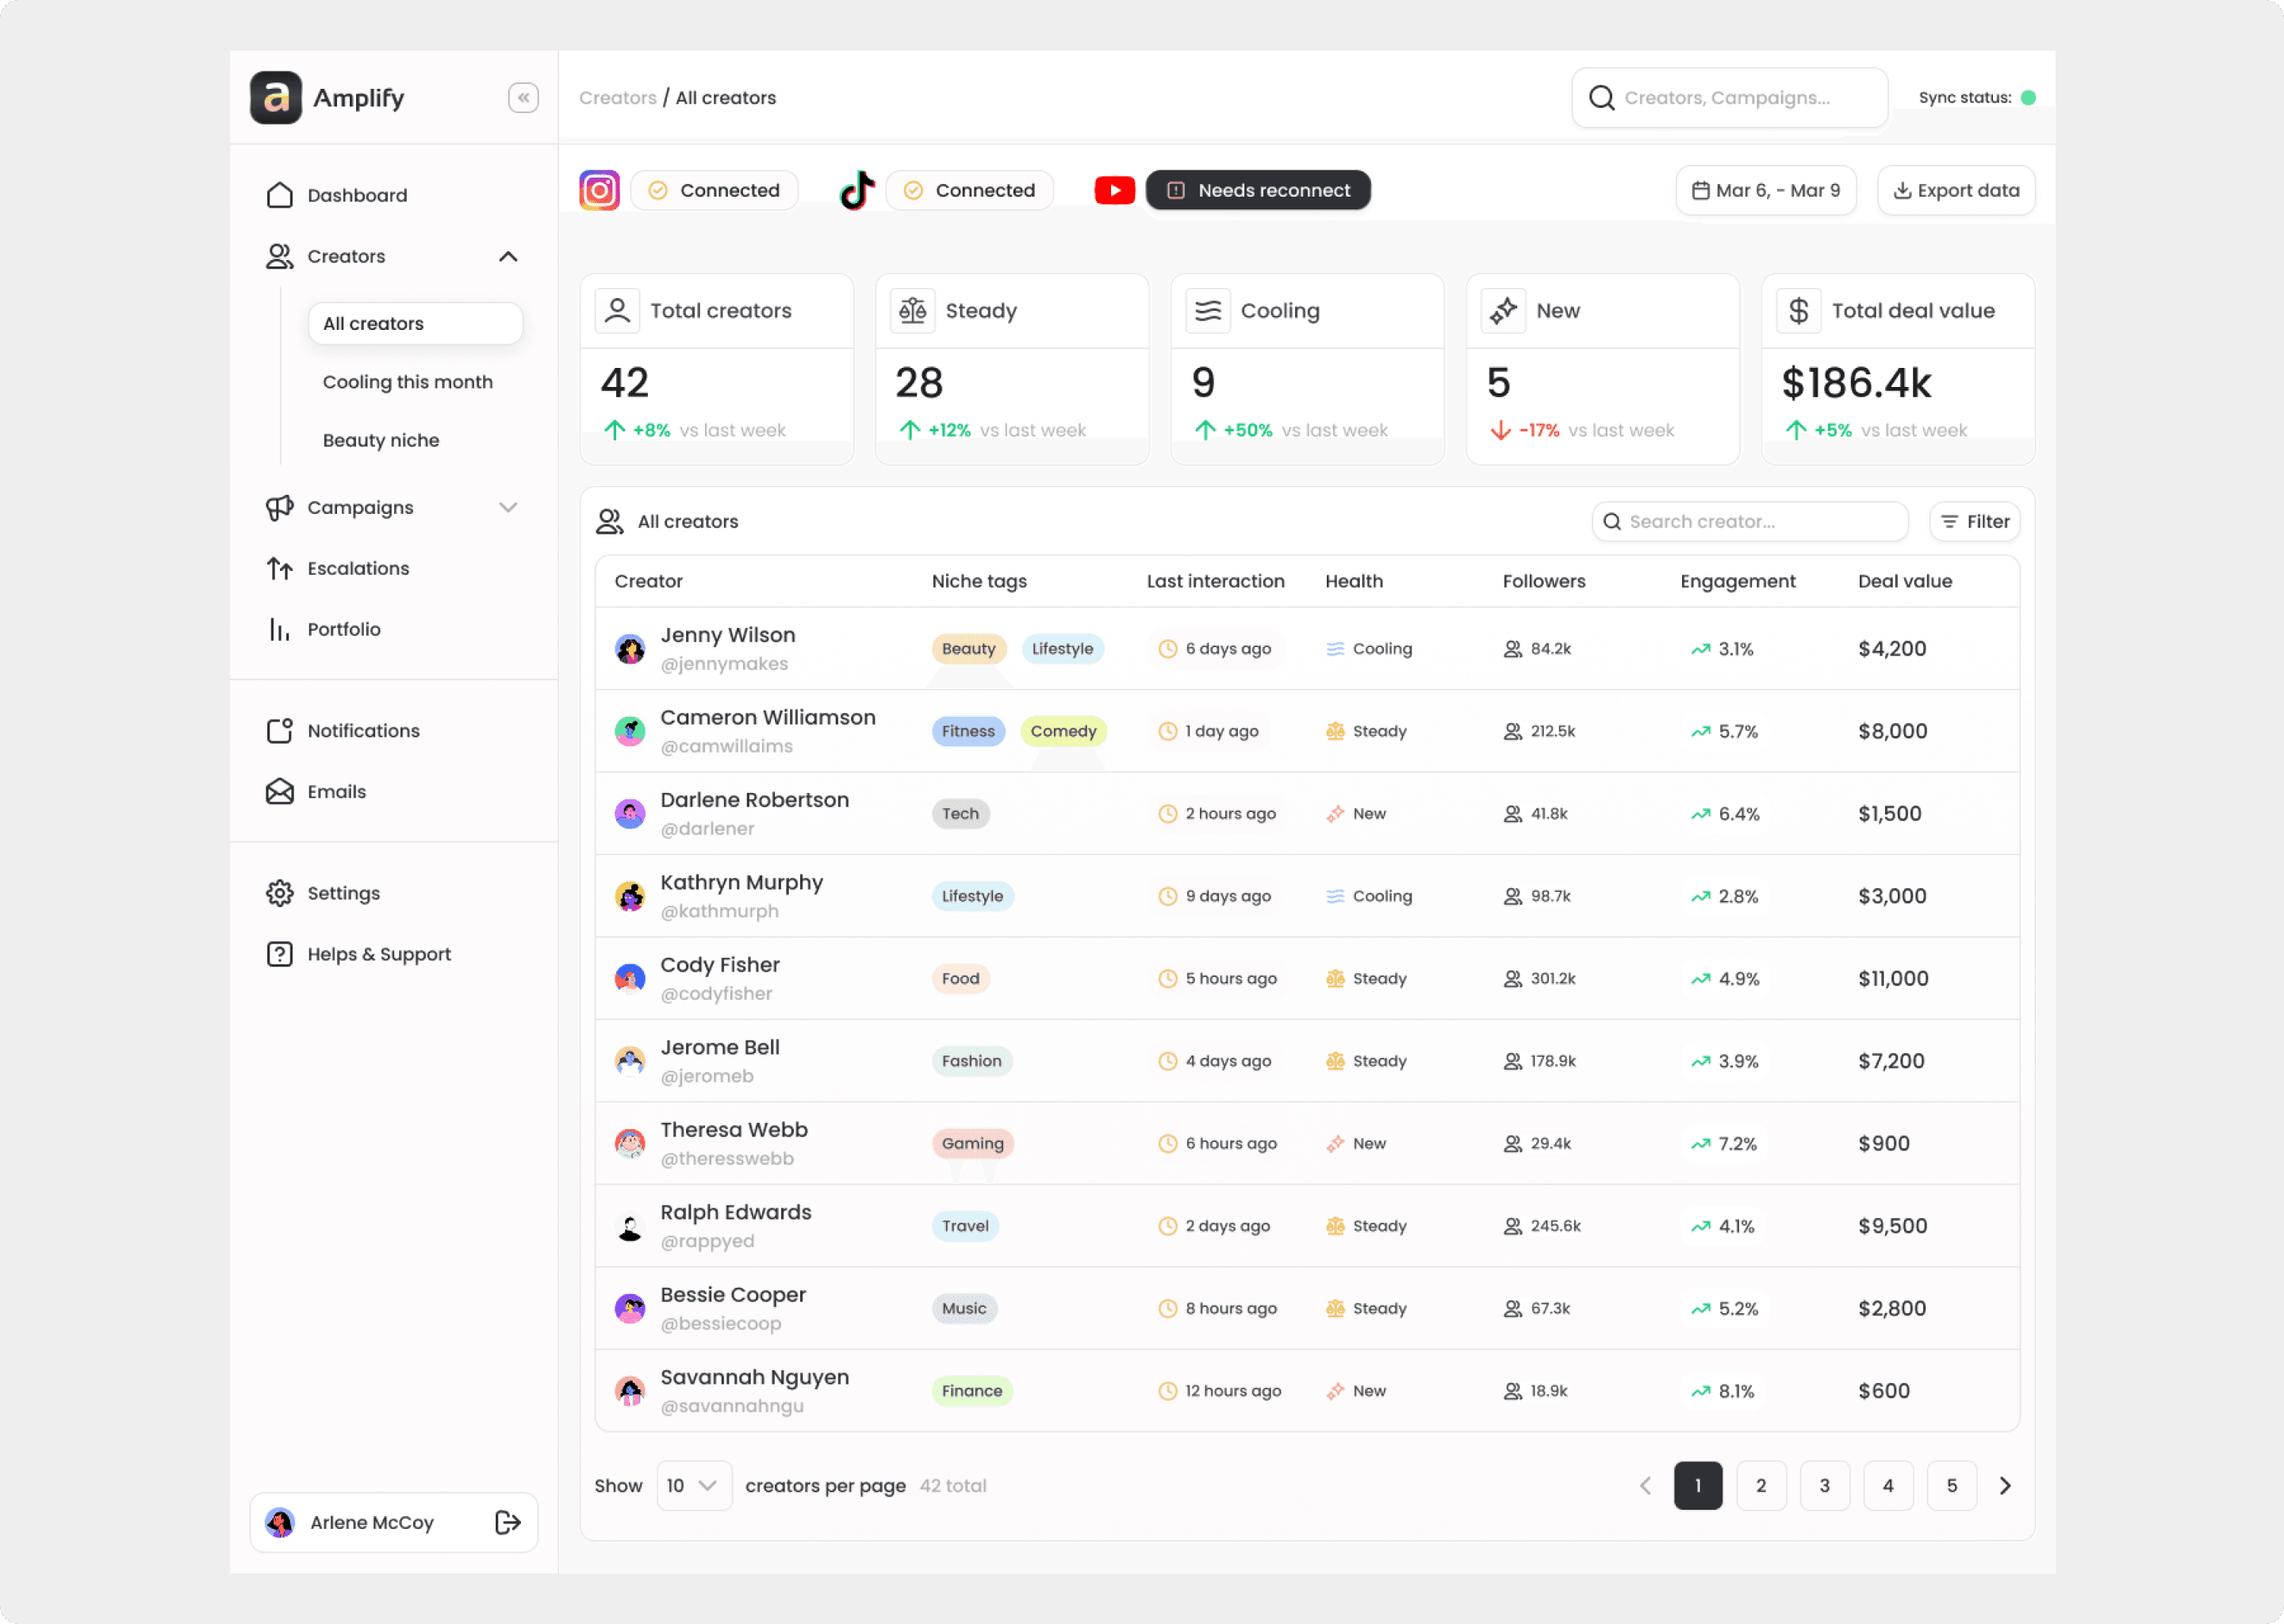2284x1624 pixels.
Task: Click the green Sync status indicator
Action: click(x=2028, y=97)
